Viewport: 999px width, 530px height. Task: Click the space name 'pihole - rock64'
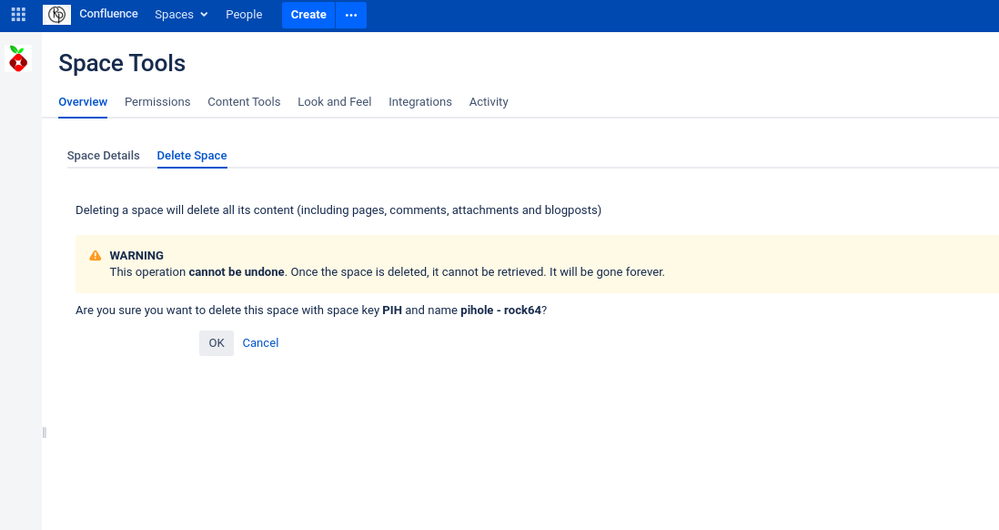coord(501,310)
